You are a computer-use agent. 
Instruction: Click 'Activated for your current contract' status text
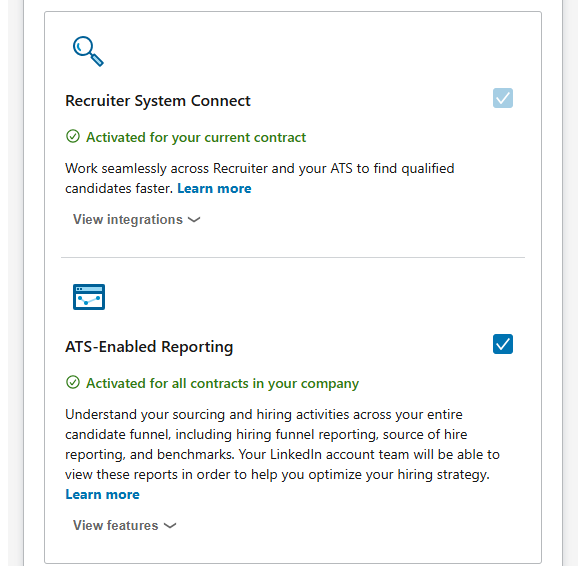click(x=196, y=137)
